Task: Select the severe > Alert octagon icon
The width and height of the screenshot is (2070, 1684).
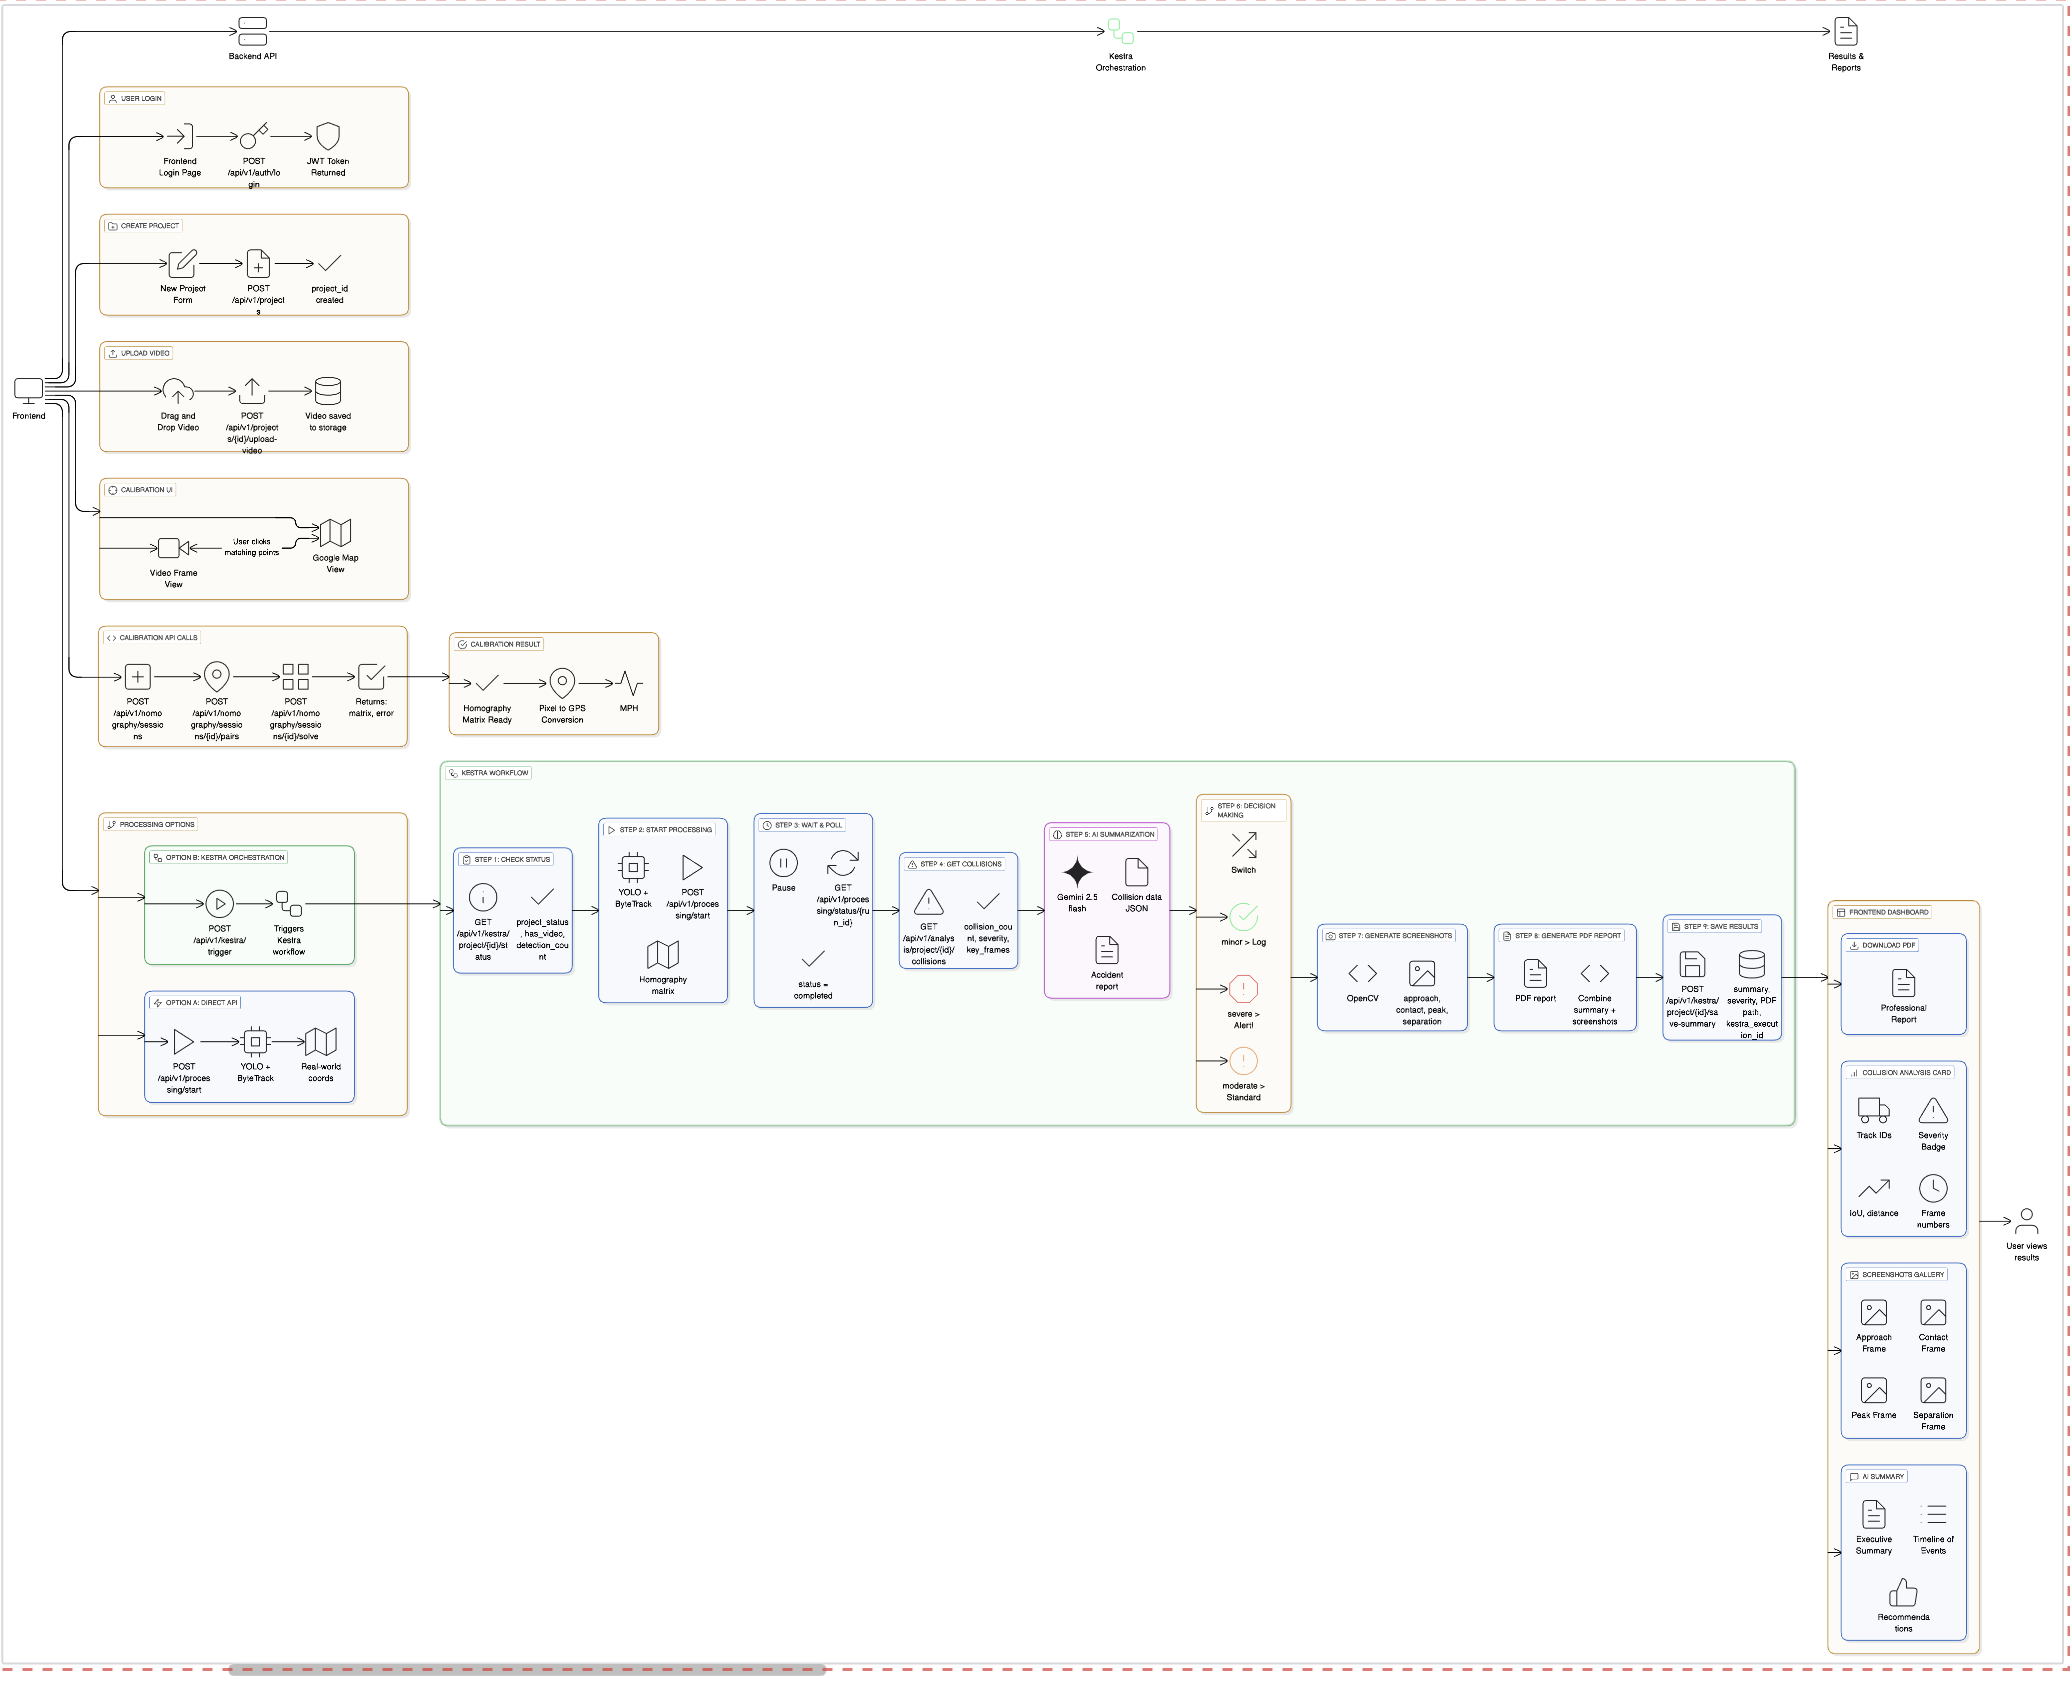Action: 1243,989
